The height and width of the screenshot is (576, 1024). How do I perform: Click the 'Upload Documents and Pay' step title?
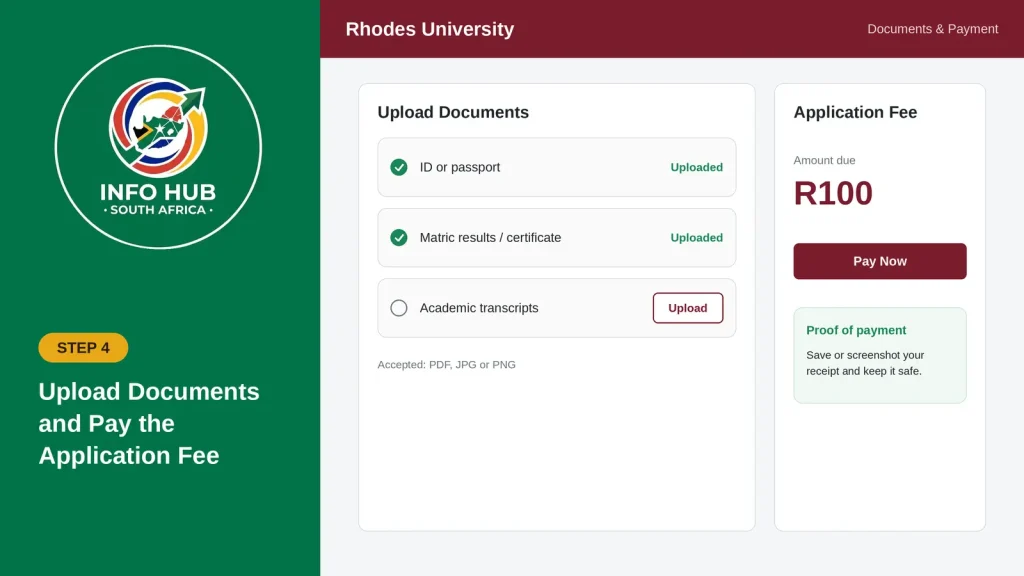pos(149,423)
